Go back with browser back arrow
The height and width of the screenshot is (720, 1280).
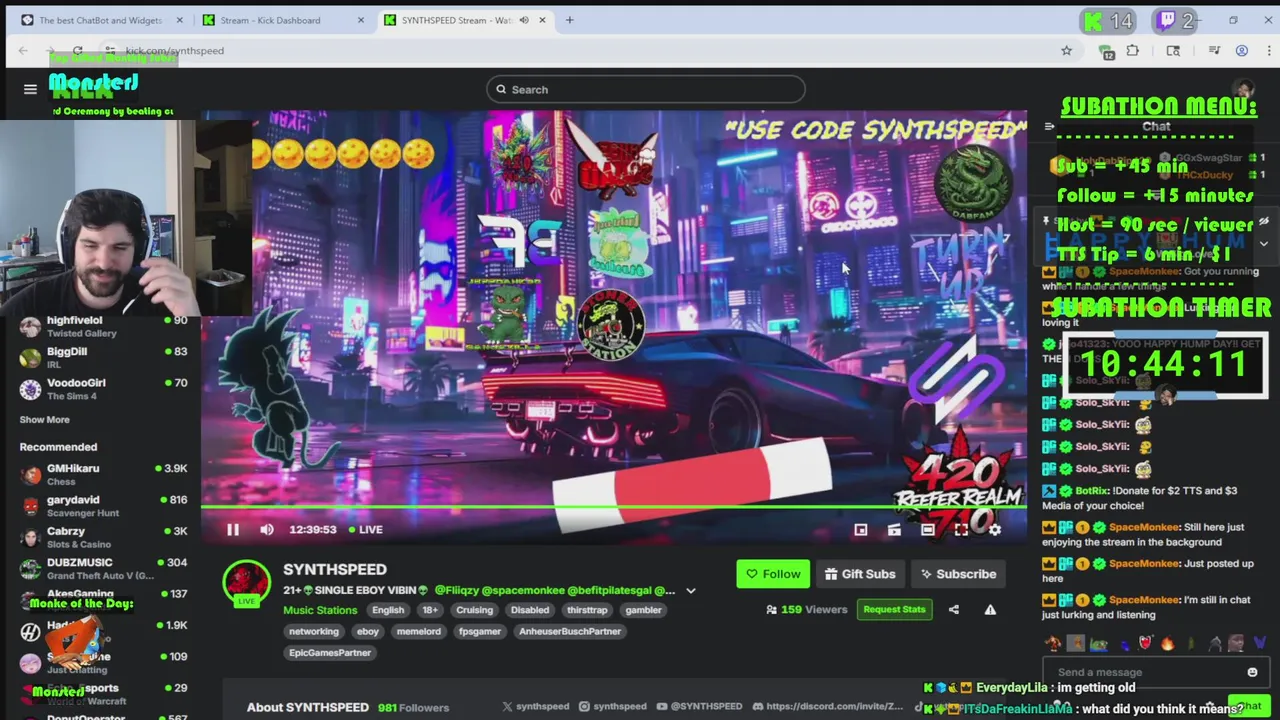(23, 50)
